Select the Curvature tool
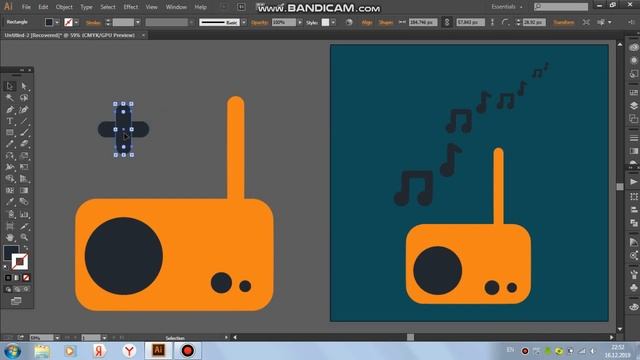640x360 pixels. [x=24, y=110]
